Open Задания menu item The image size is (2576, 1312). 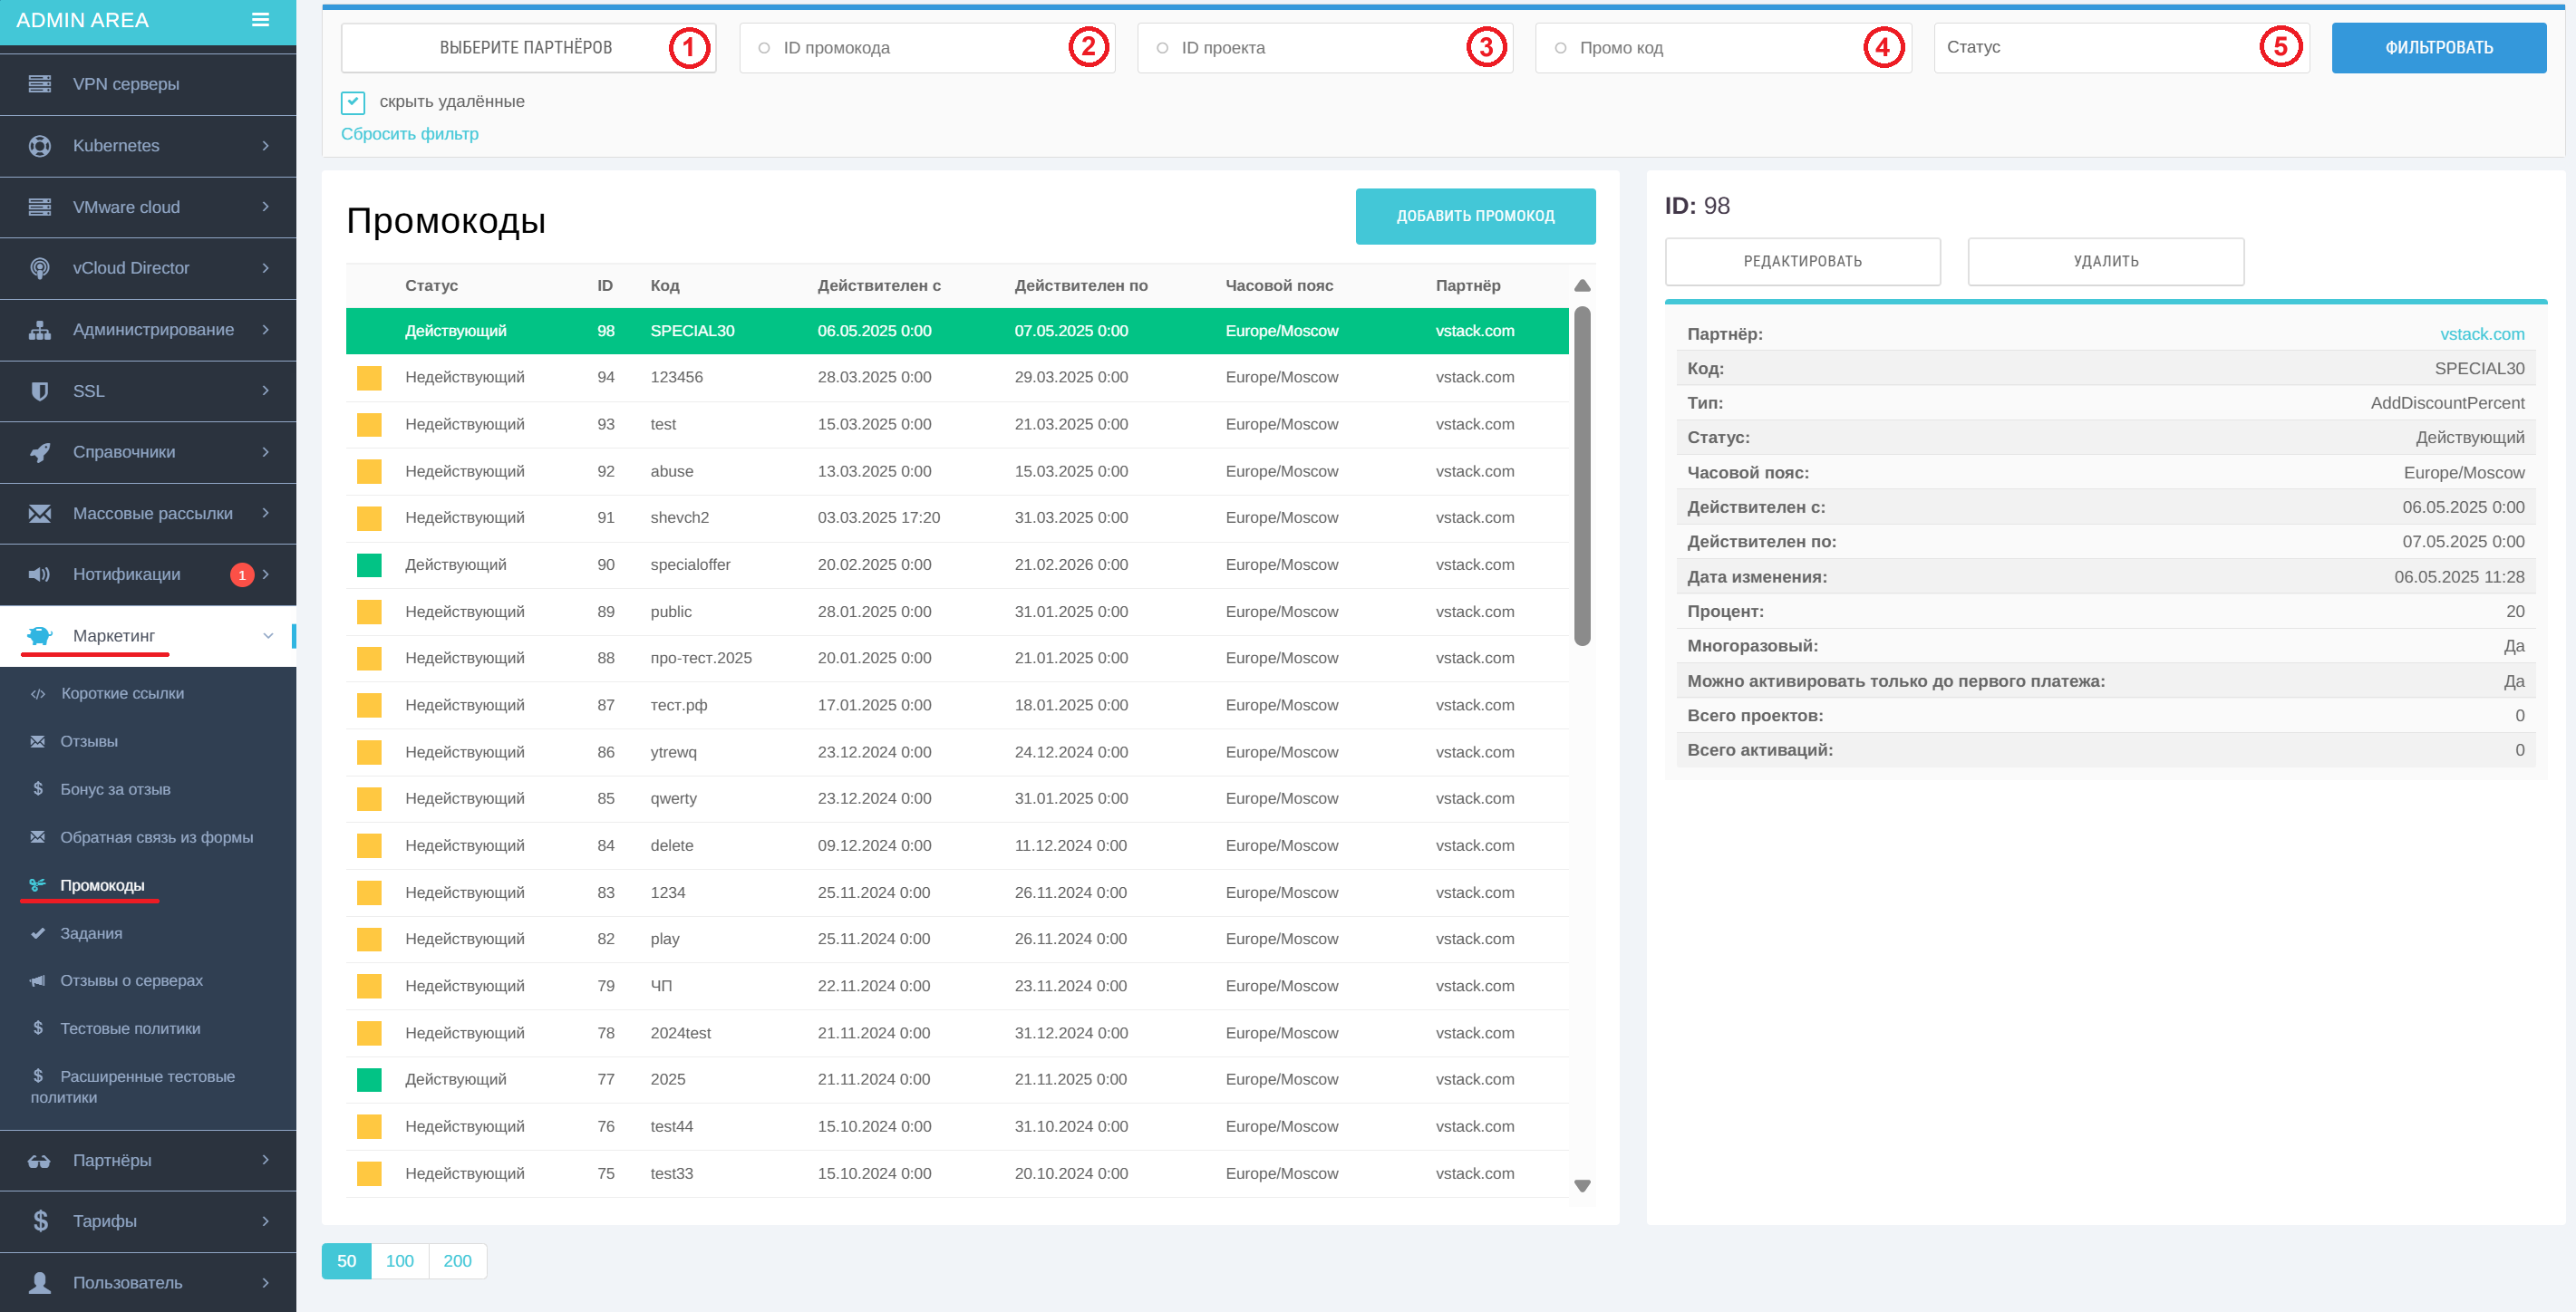click(x=91, y=934)
